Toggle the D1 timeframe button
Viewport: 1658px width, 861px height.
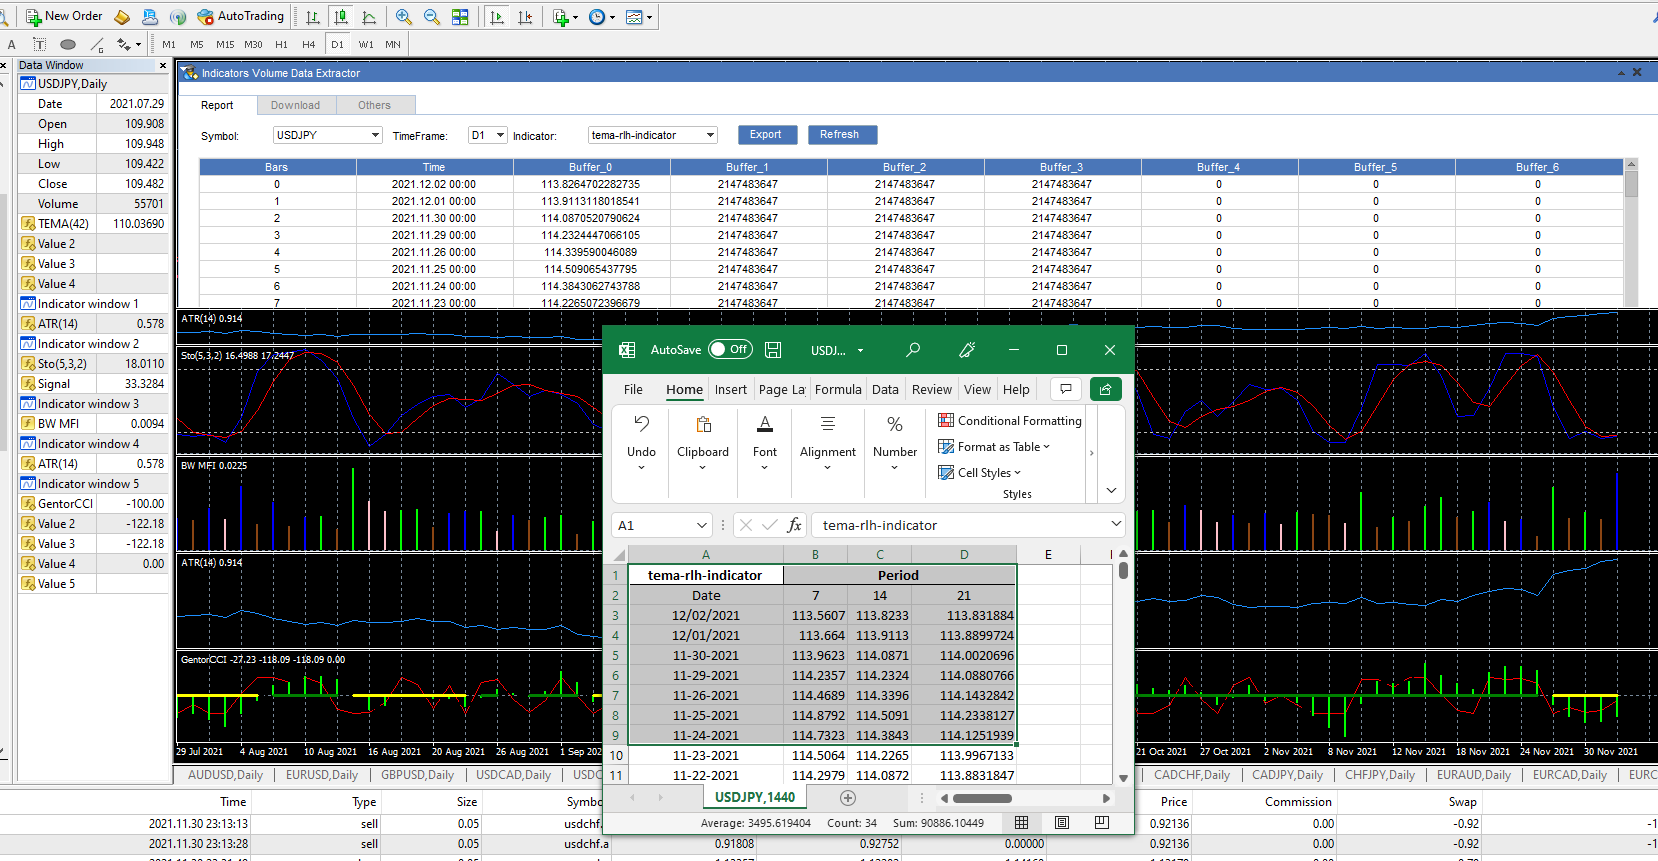(x=337, y=44)
